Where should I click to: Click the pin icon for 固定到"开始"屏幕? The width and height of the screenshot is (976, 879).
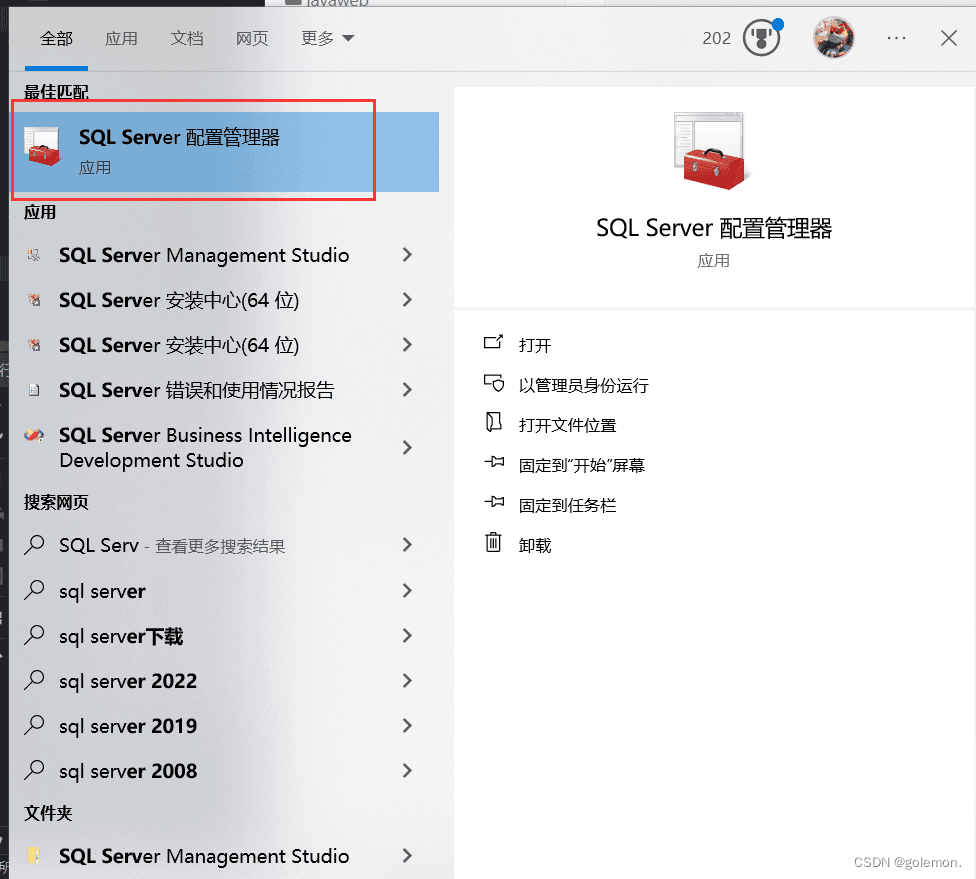click(x=494, y=462)
